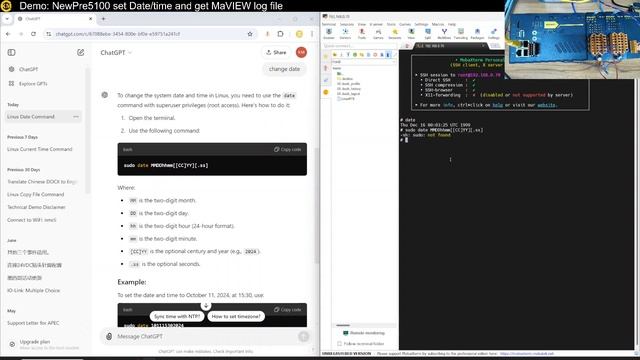Image resolution: width=640 pixels, height=360 pixels.
Task: Click the attach file paperclip icon
Action: point(109,336)
